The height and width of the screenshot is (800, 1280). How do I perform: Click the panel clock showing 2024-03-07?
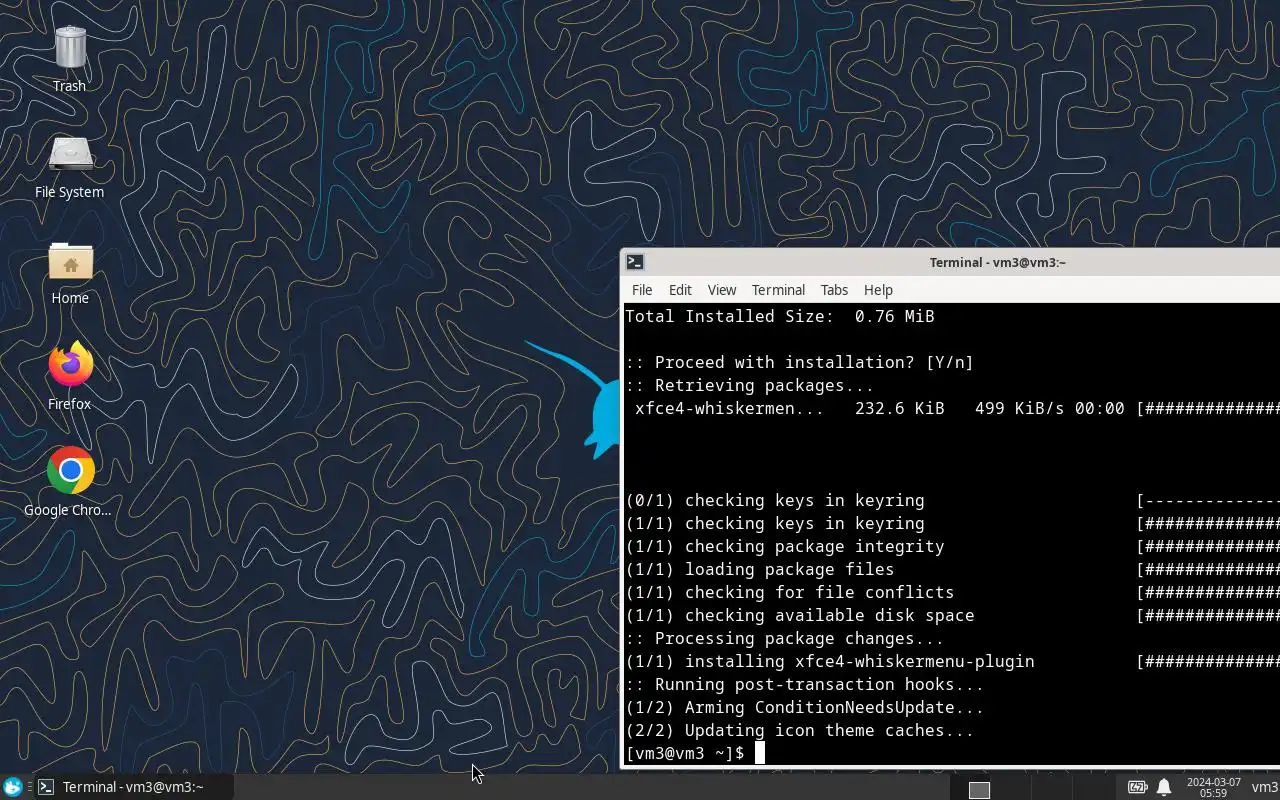(x=1213, y=787)
